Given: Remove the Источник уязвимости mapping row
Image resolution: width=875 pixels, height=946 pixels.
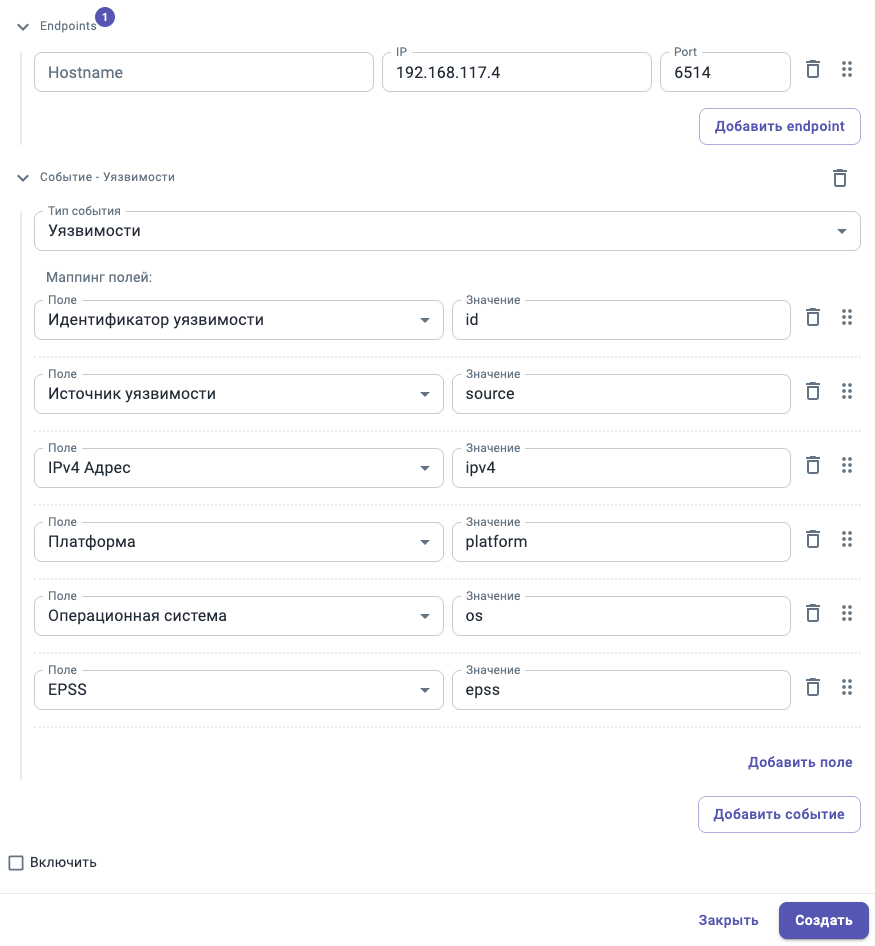Looking at the screenshot, I should pos(813,392).
